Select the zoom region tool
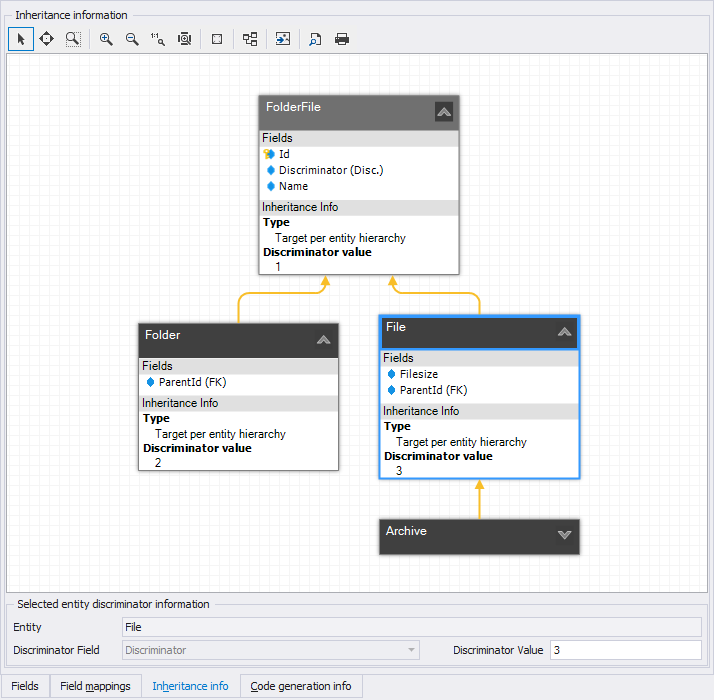 pyautogui.click(x=73, y=39)
